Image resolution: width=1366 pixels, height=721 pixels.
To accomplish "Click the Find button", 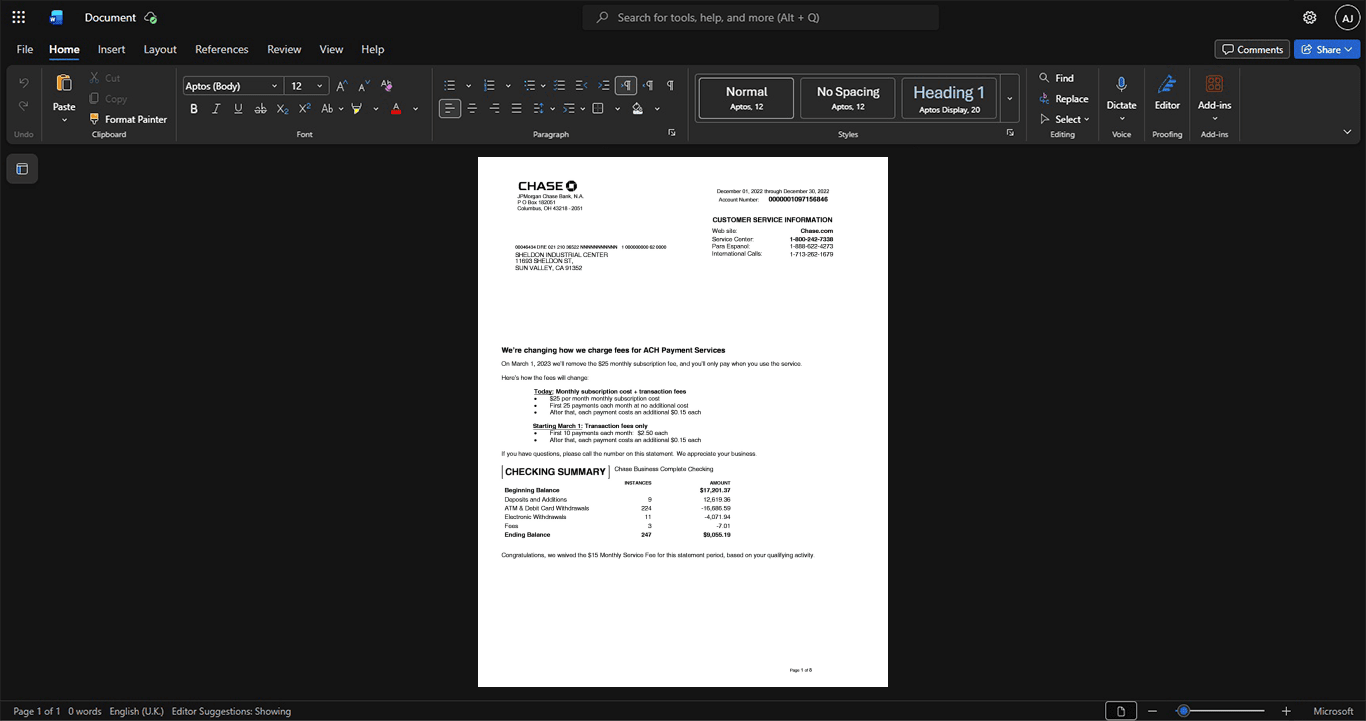I will [1057, 78].
